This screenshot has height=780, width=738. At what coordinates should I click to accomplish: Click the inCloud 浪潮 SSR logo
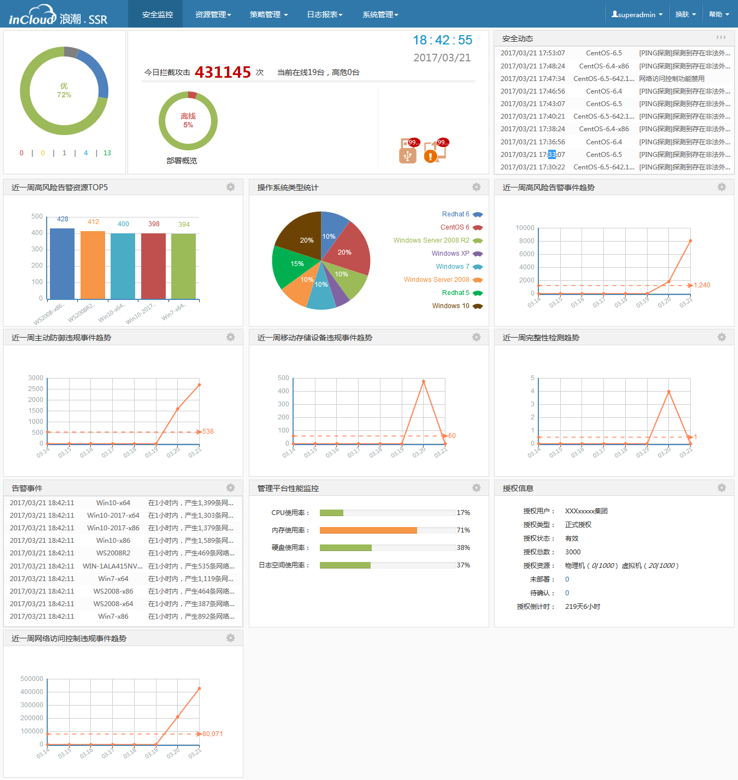(63, 15)
